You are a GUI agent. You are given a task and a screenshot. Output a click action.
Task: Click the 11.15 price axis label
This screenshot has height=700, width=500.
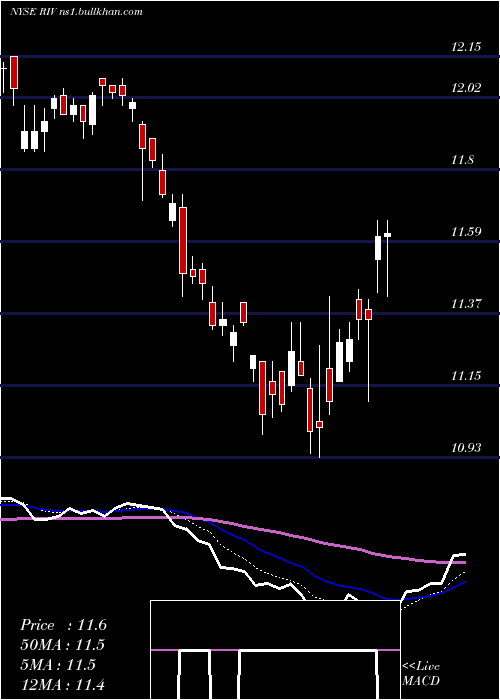(466, 375)
